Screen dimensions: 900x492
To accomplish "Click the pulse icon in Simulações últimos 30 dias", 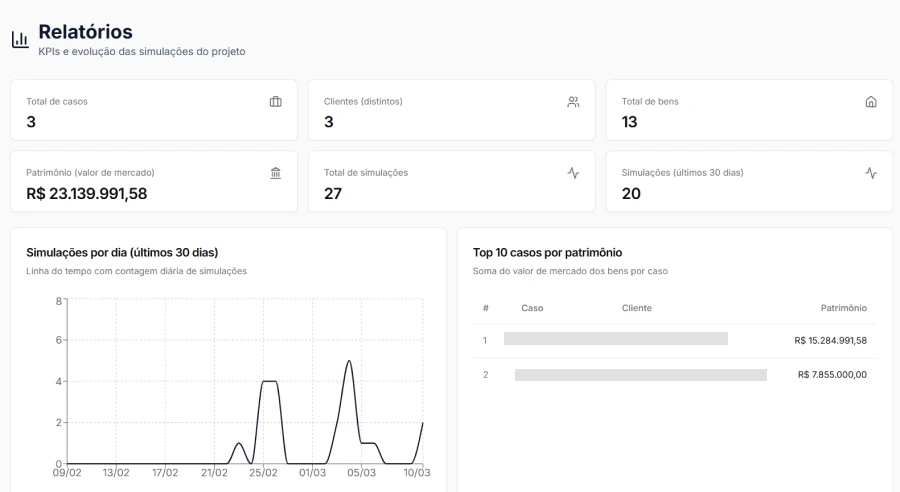I will [x=870, y=173].
